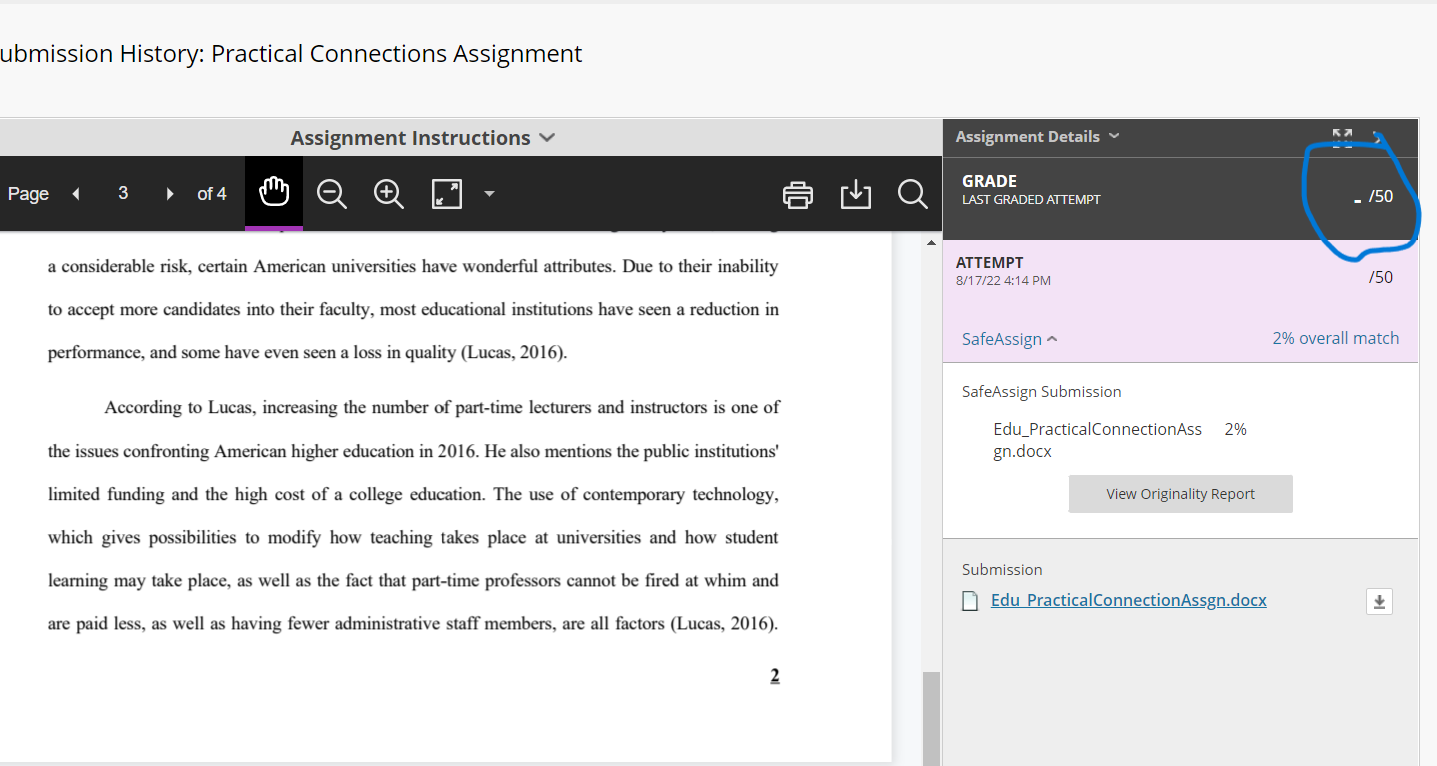The width and height of the screenshot is (1437, 766).
Task: Open Edu_PracticalConnectionAssgn.docx submission link
Action: (1129, 600)
